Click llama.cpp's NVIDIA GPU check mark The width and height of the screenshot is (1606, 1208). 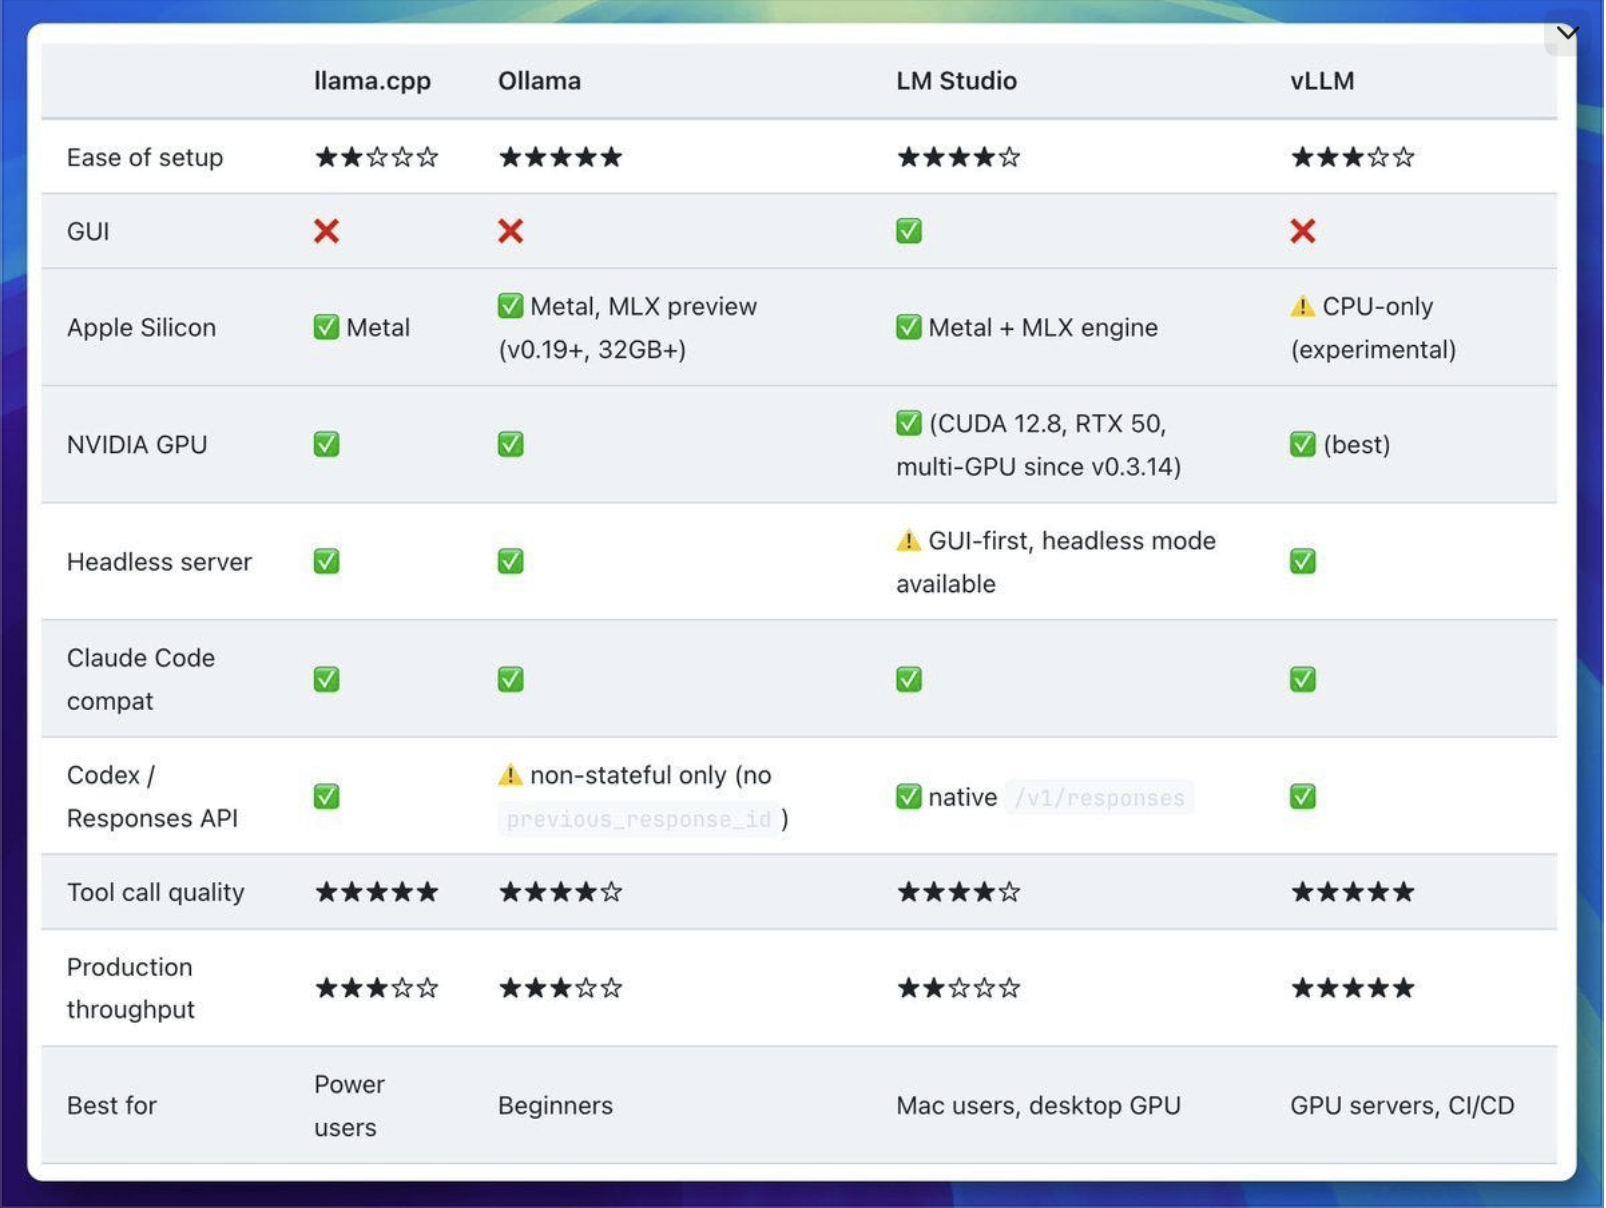point(326,444)
